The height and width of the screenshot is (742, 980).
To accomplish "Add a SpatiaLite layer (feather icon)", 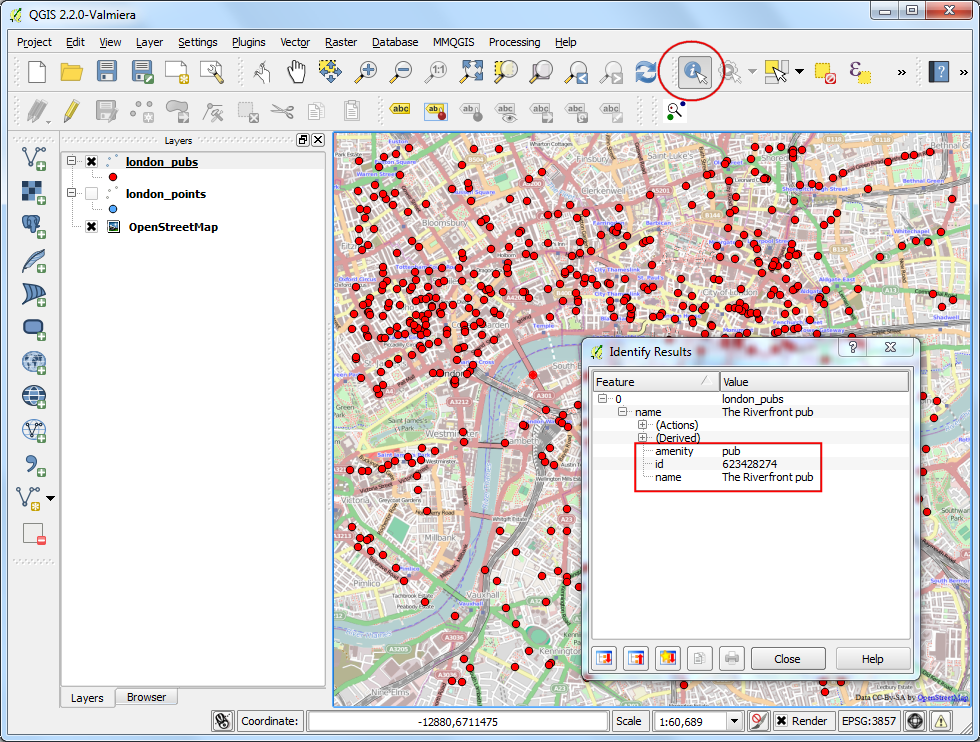I will pyautogui.click(x=34, y=261).
